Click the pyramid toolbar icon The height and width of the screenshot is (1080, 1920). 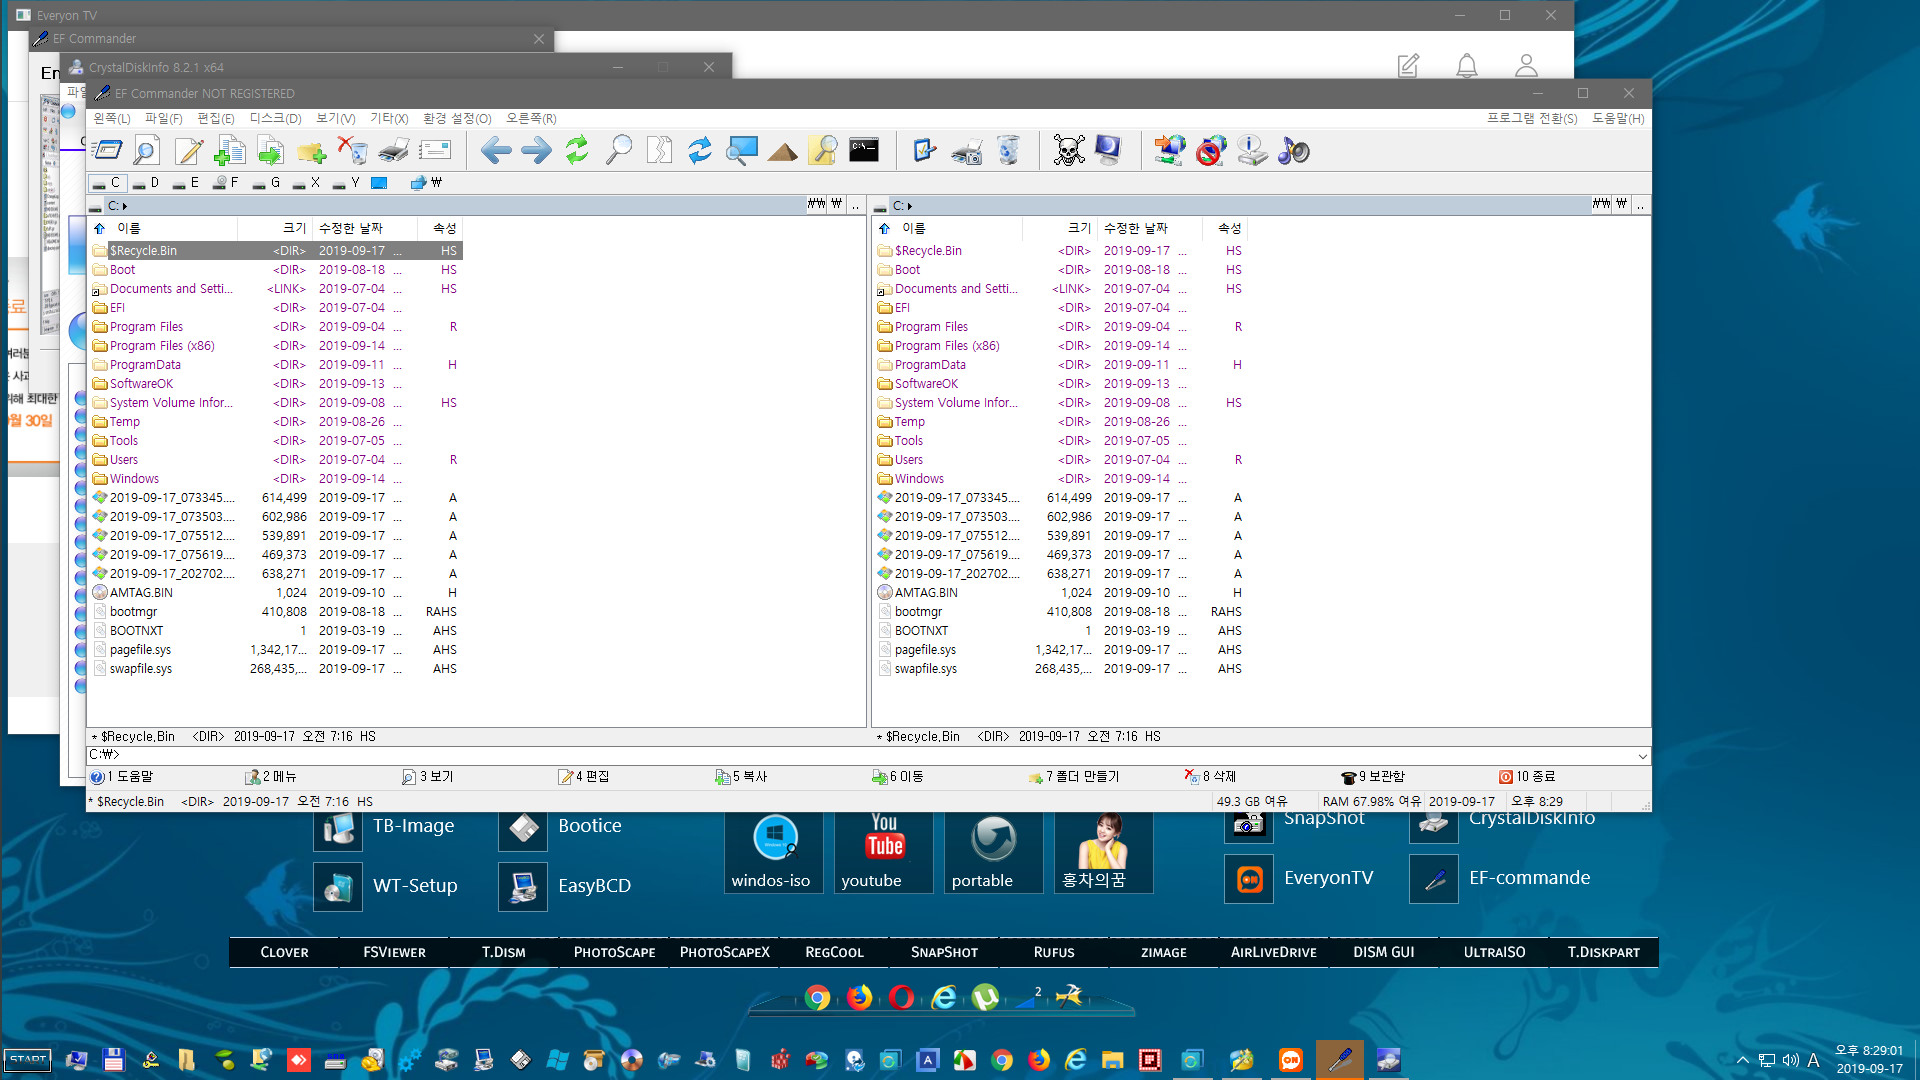click(783, 151)
